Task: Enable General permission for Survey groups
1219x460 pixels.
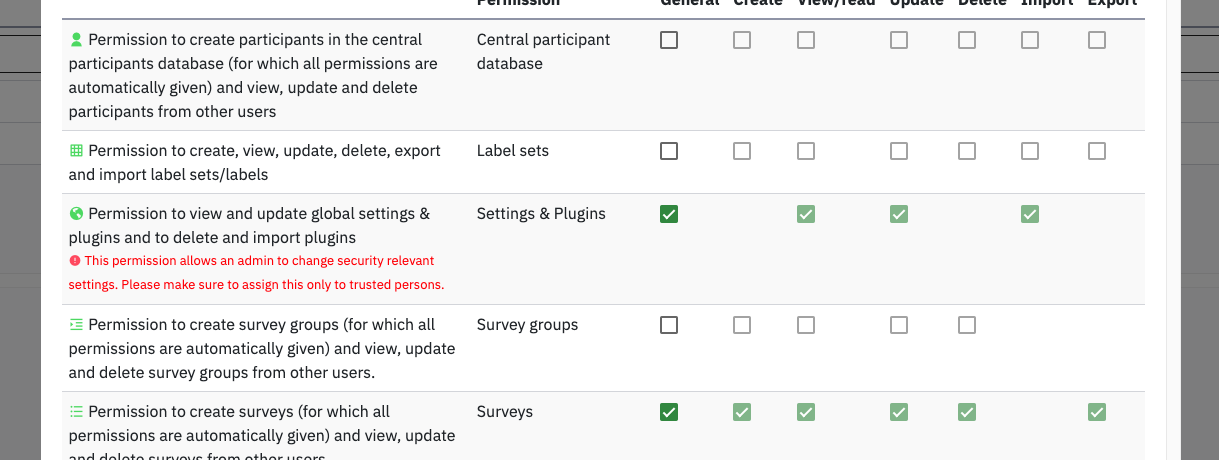Action: [669, 325]
